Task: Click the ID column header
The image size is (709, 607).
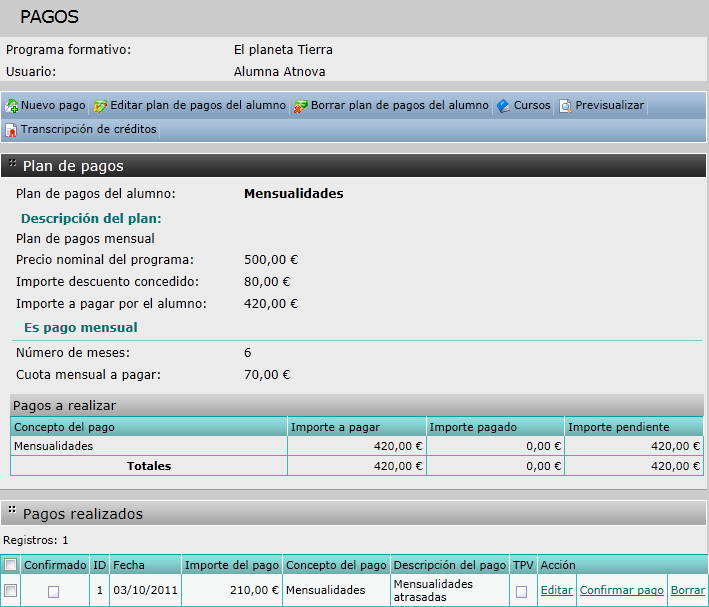Action: pyautogui.click(x=99, y=565)
